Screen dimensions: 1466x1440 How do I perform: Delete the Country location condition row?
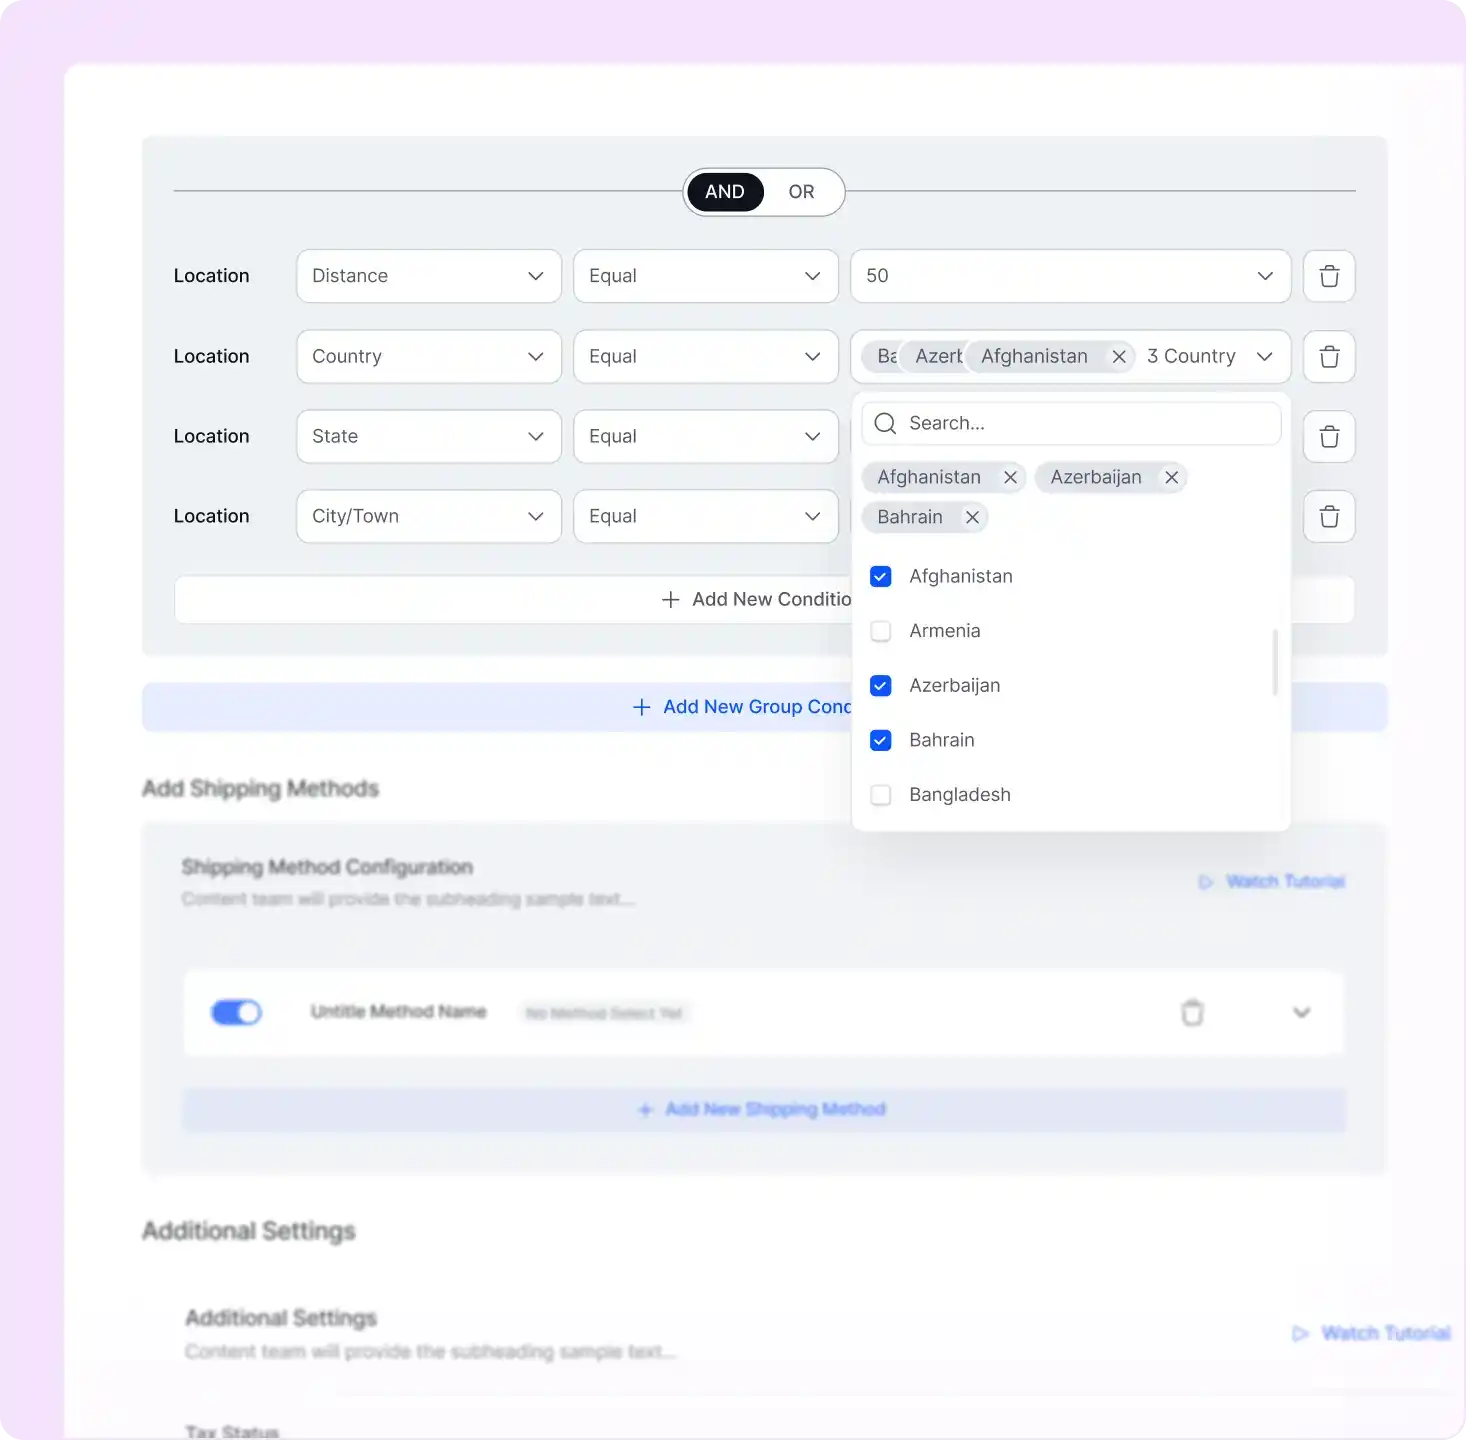[x=1328, y=356]
